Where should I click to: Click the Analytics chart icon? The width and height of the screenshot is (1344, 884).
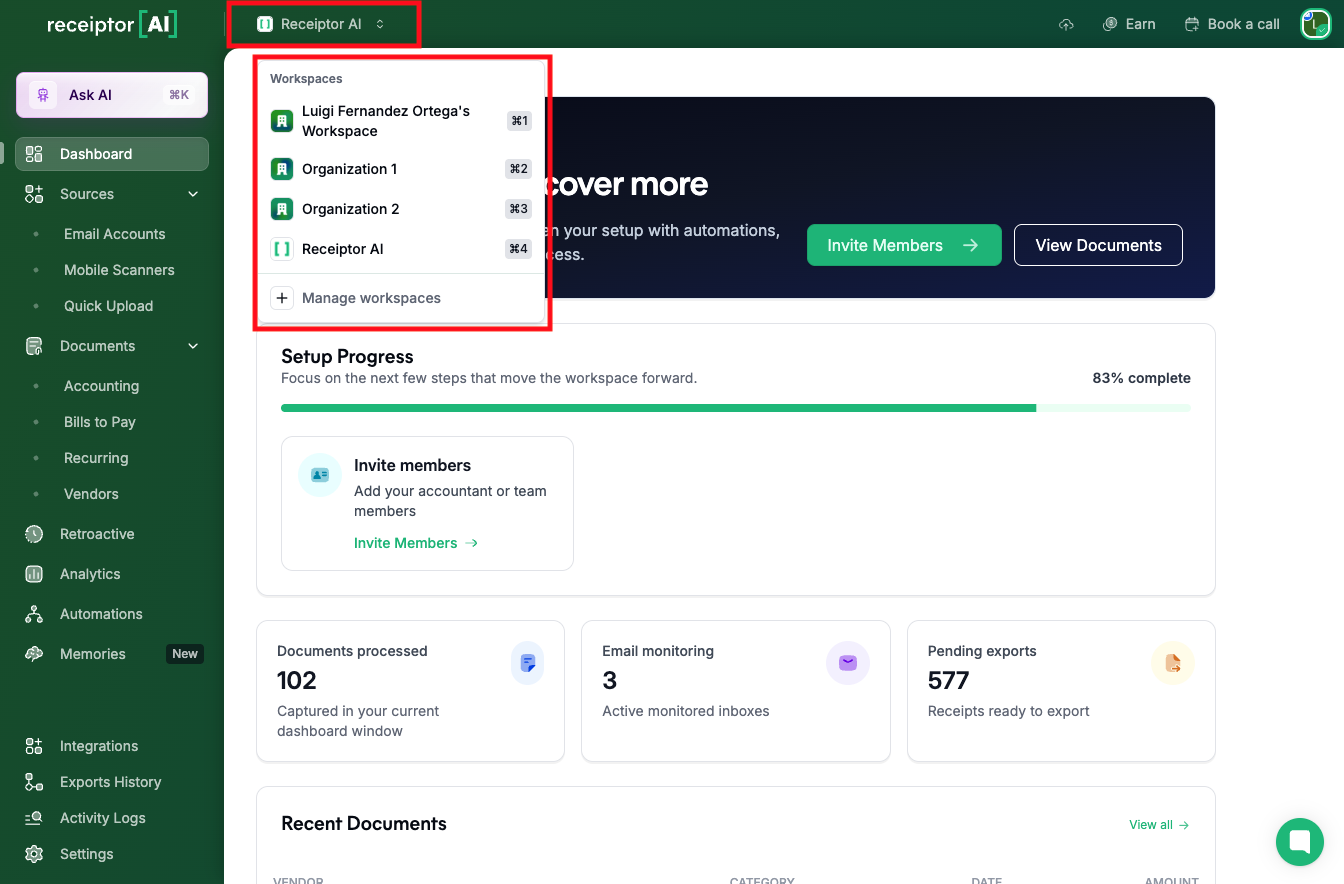pos(34,574)
